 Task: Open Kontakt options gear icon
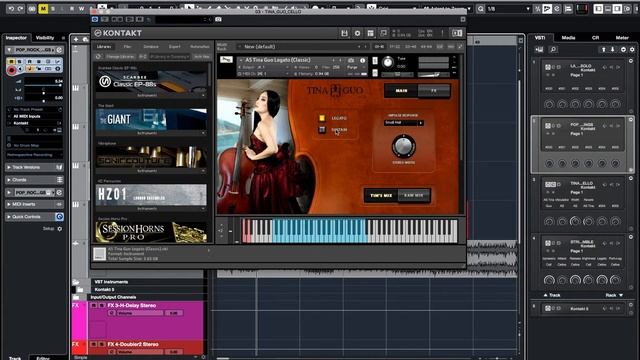357,33
